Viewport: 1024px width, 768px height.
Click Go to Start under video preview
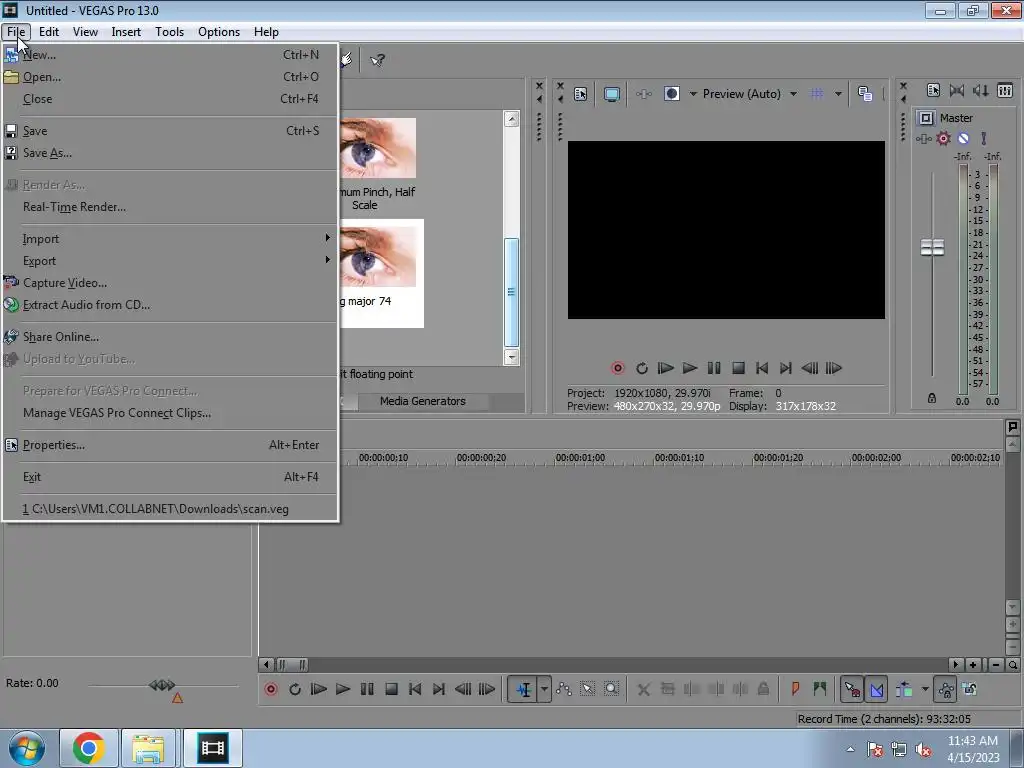[761, 368]
